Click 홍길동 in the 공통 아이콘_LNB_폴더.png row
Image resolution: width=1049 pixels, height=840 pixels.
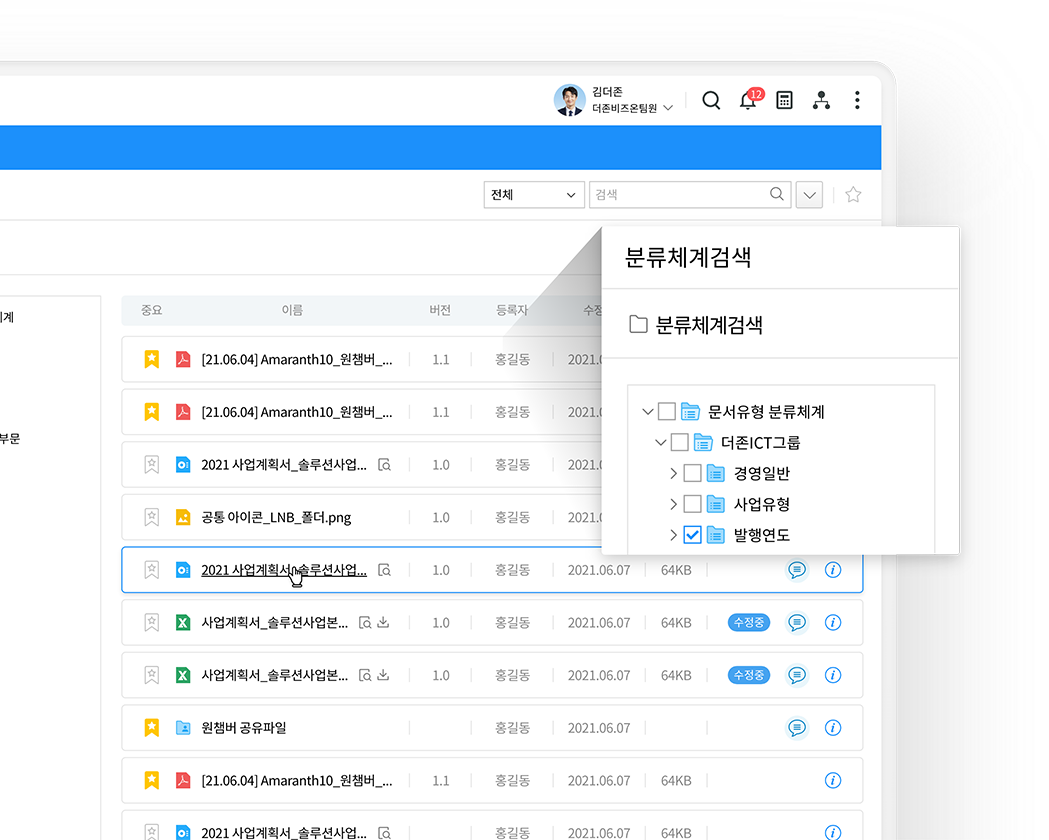[512, 517]
